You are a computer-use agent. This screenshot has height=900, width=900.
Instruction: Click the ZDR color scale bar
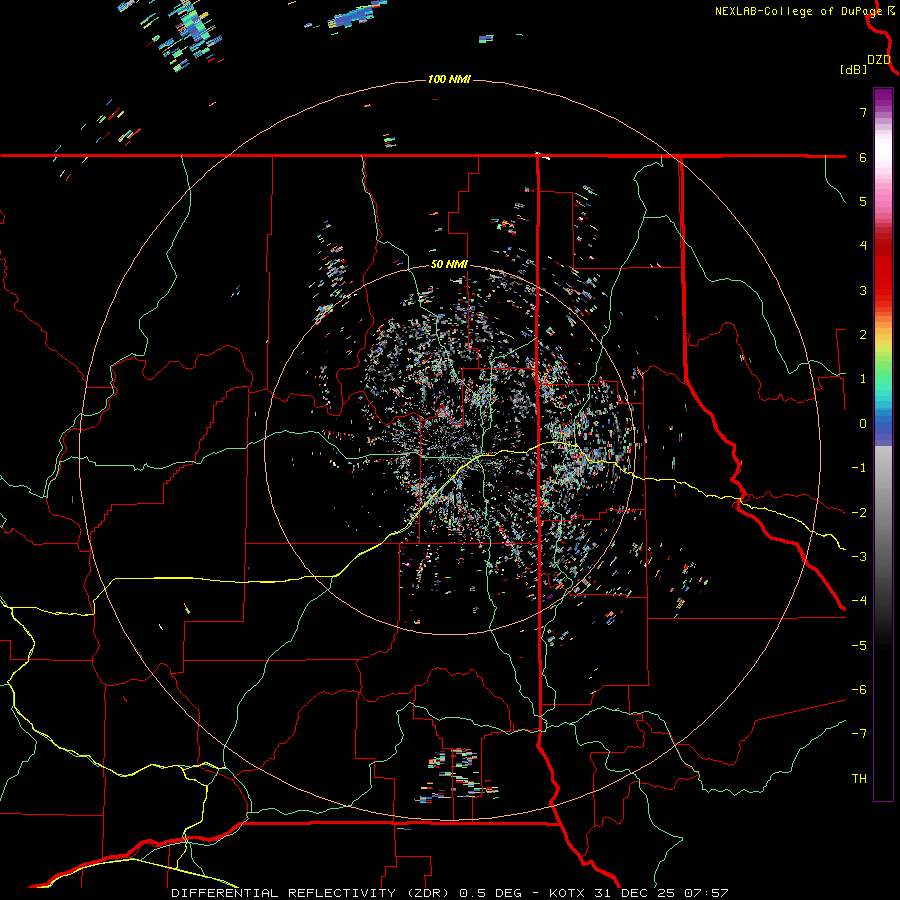coord(883,444)
